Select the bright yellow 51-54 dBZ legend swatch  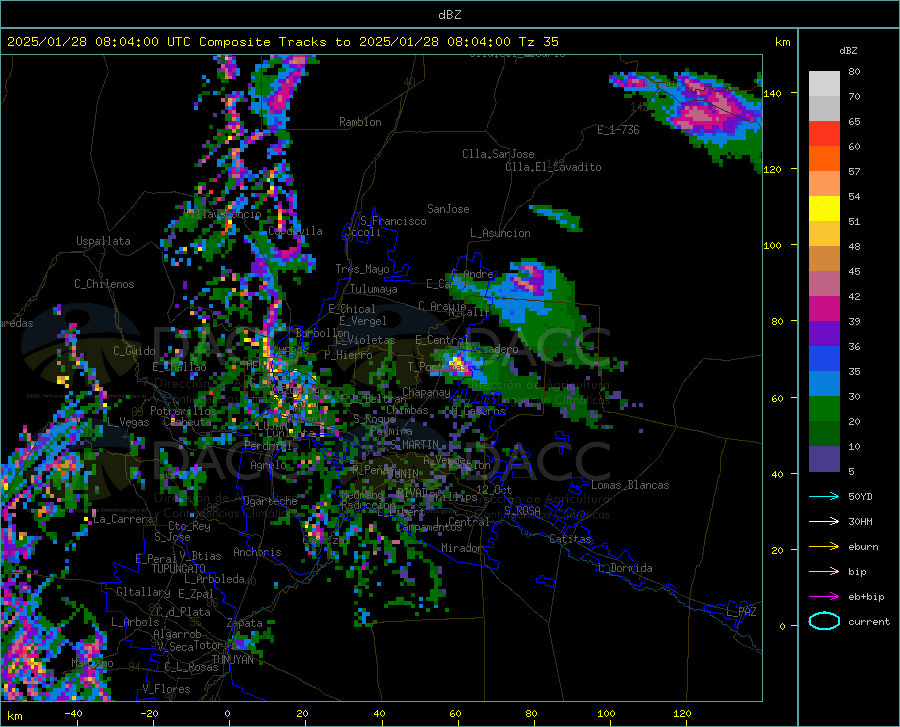(x=824, y=209)
